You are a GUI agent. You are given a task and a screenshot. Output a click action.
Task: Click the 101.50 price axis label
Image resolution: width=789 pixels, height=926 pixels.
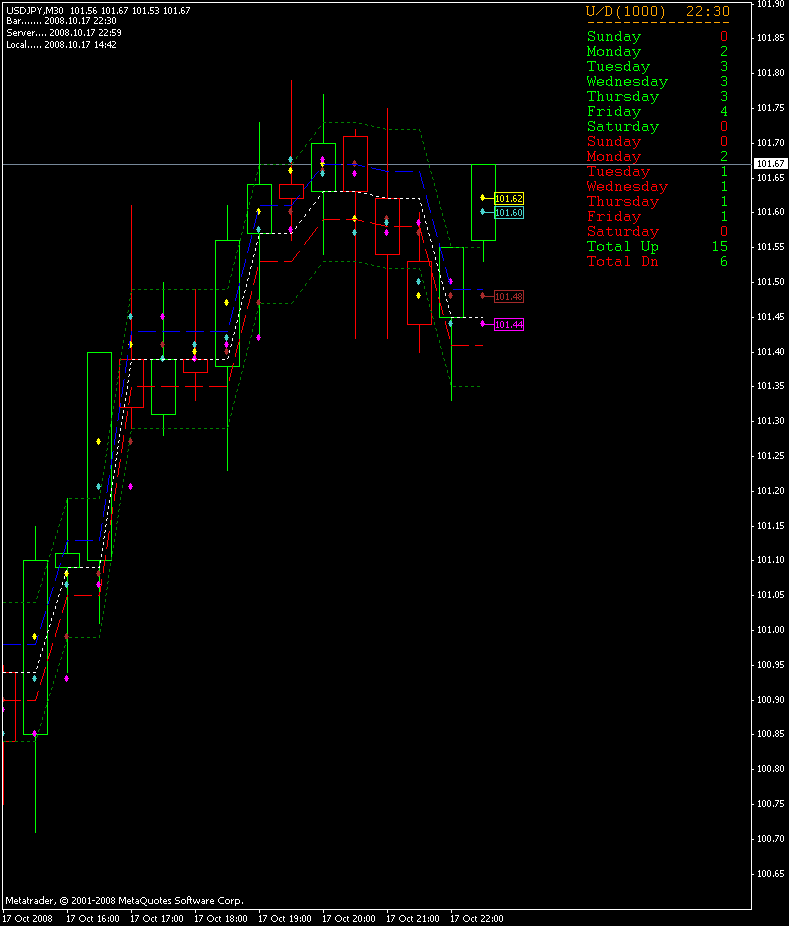[x=771, y=282]
